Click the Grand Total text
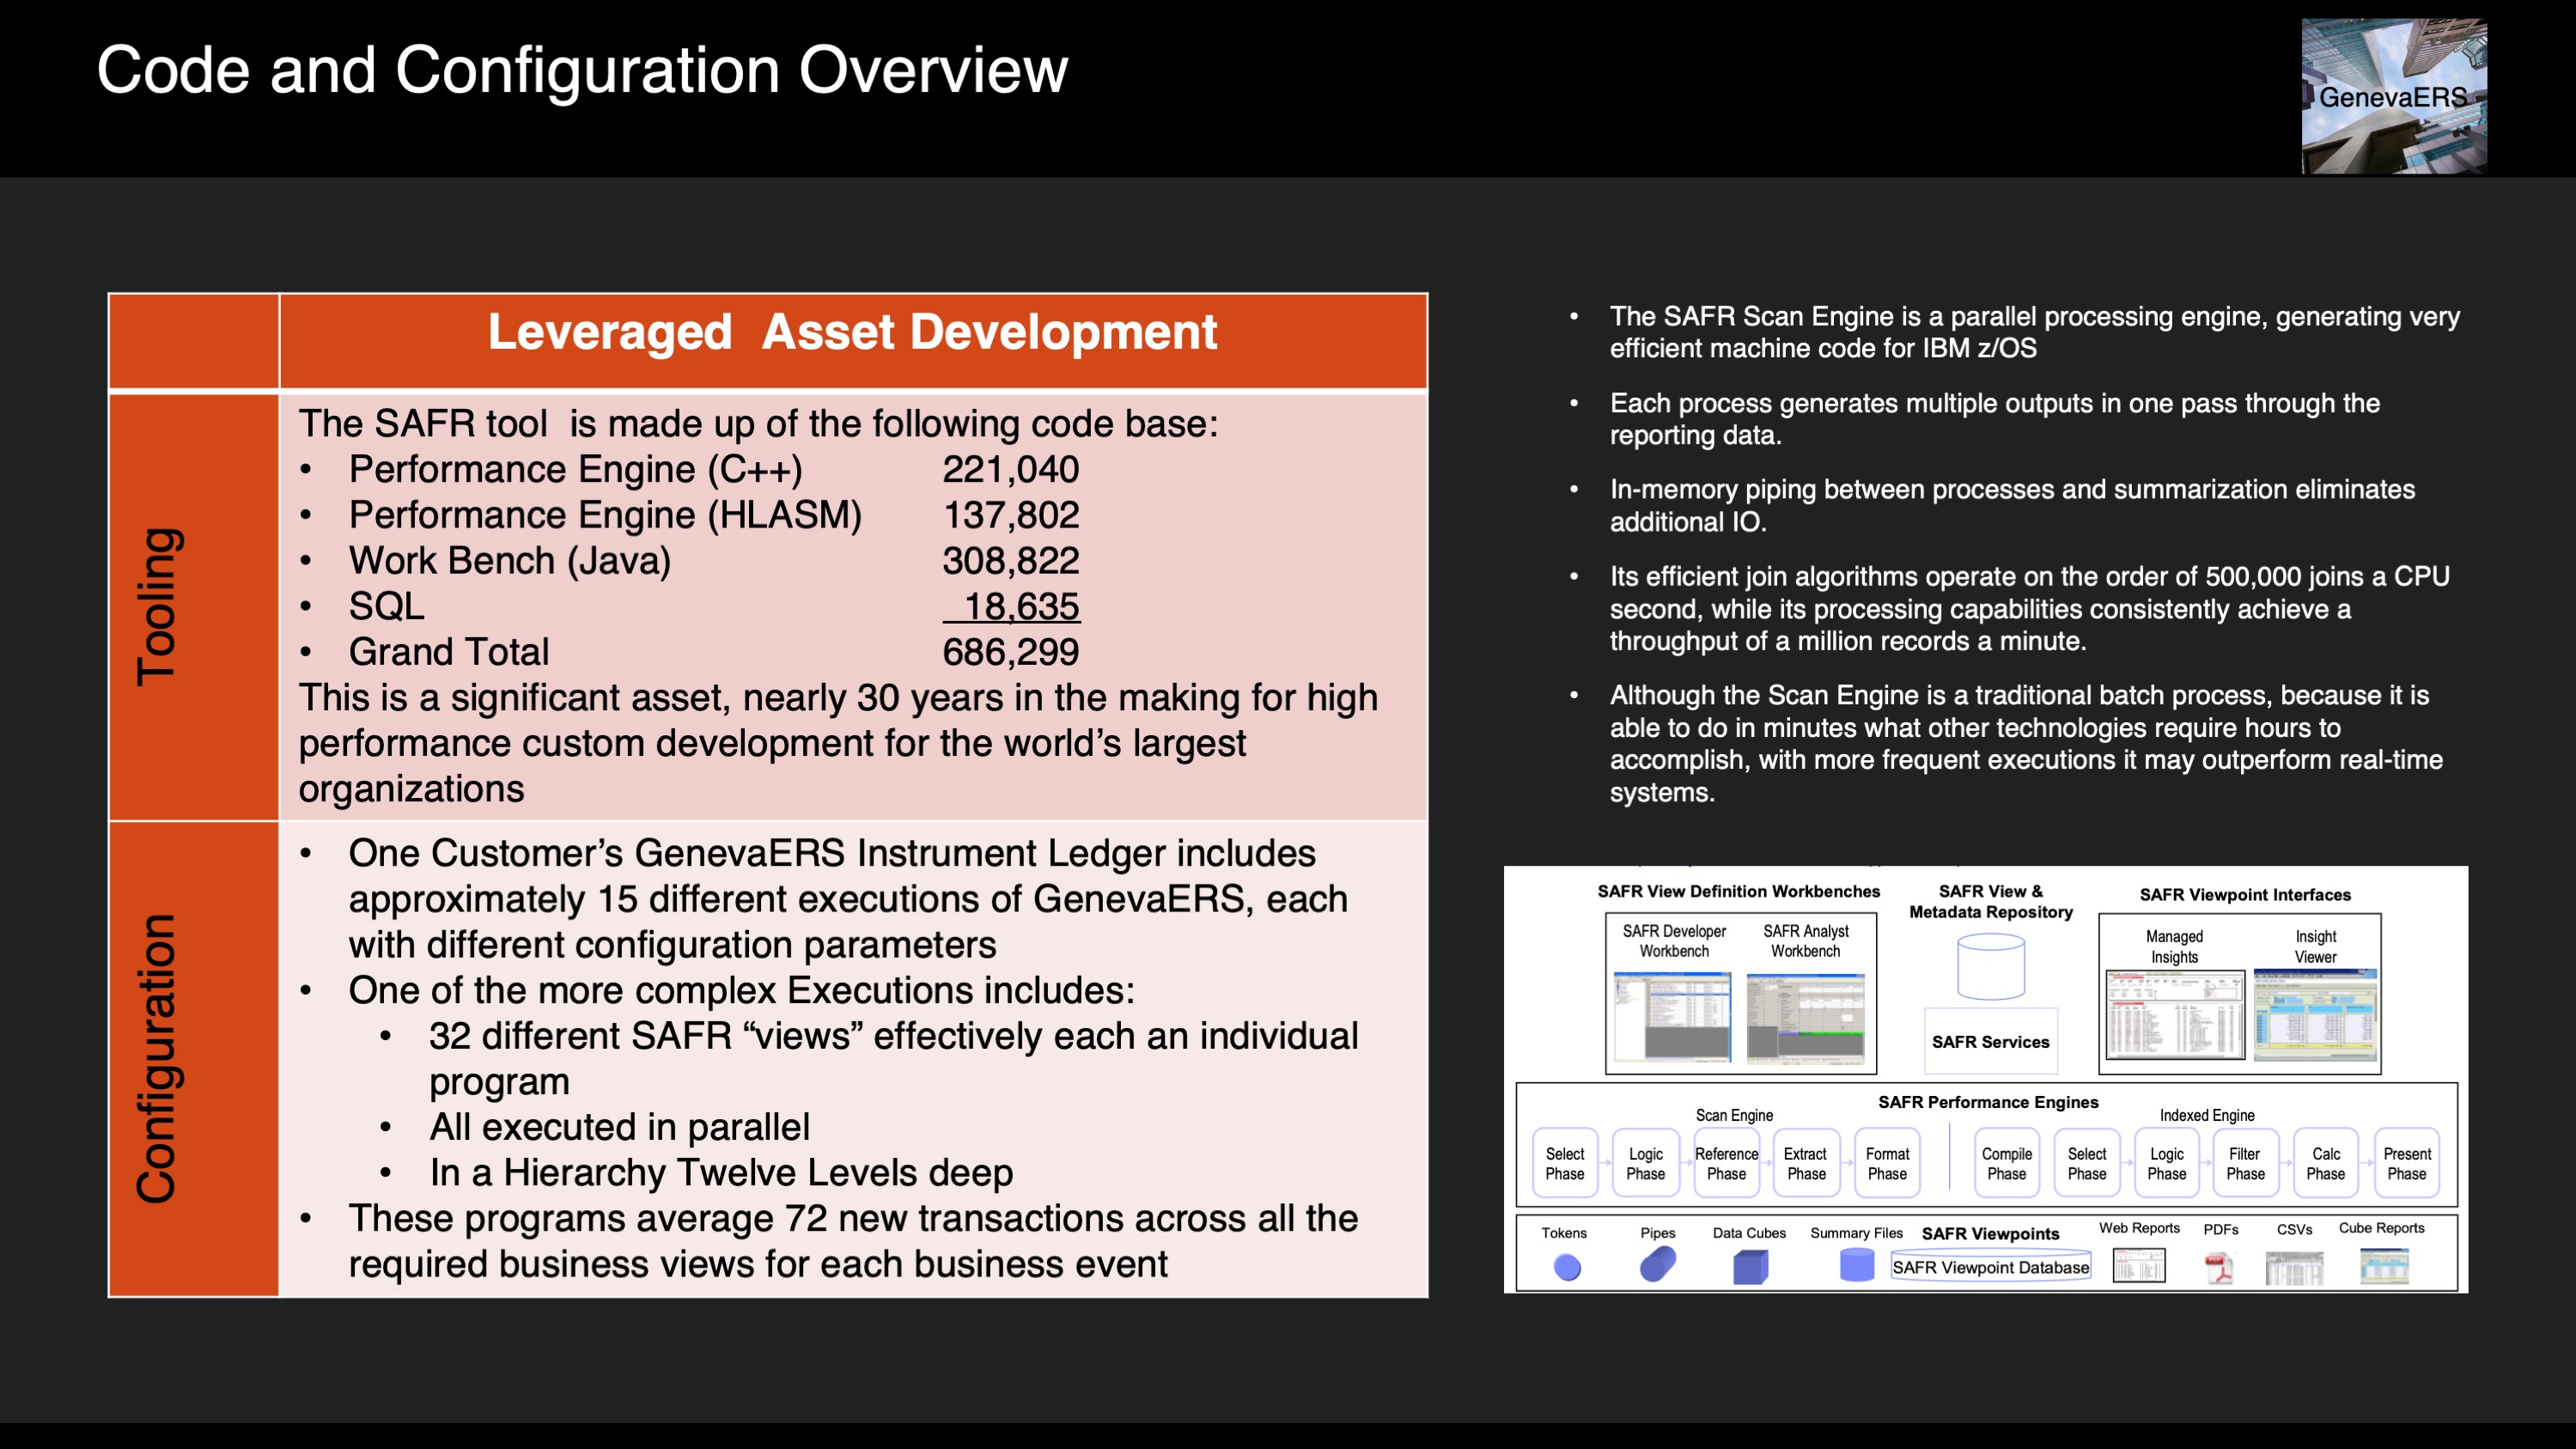 coord(449,652)
